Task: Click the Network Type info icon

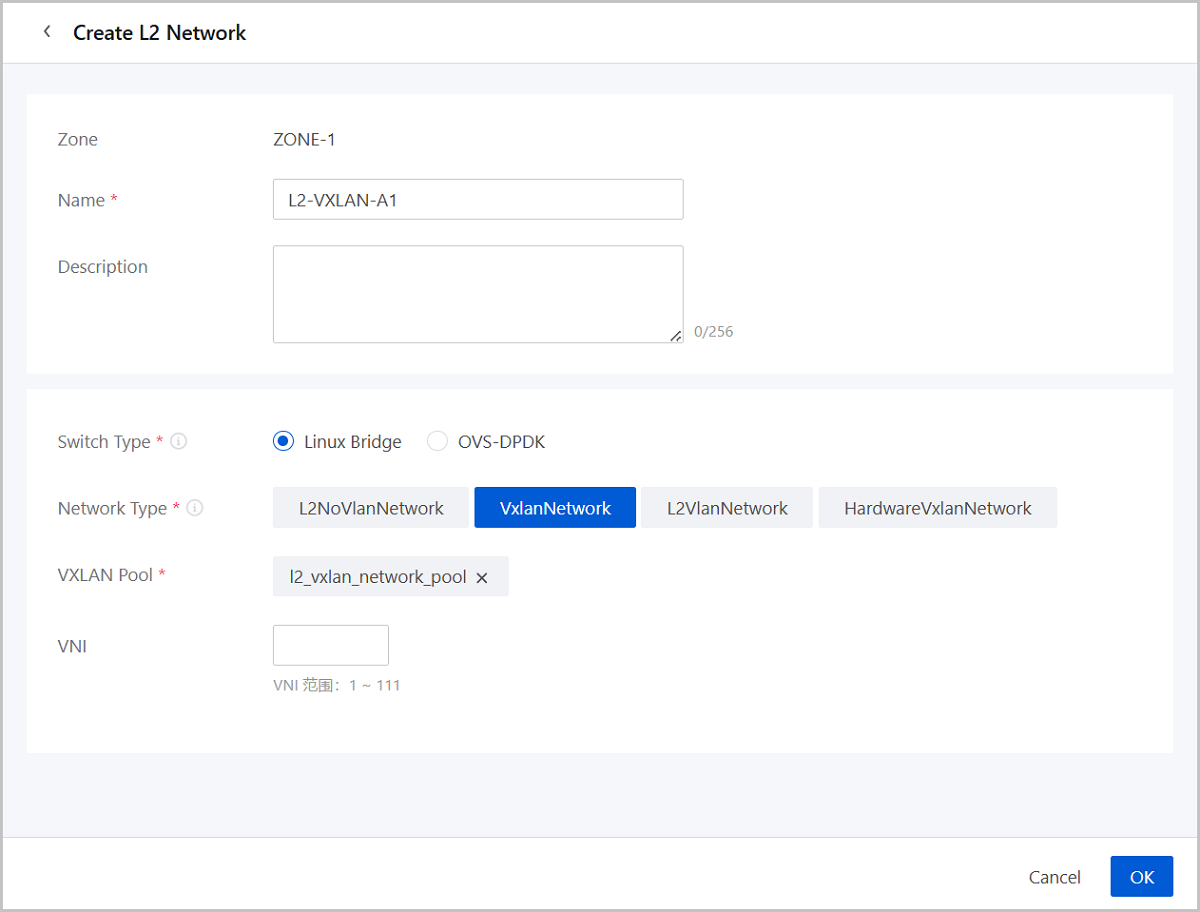Action: point(195,508)
